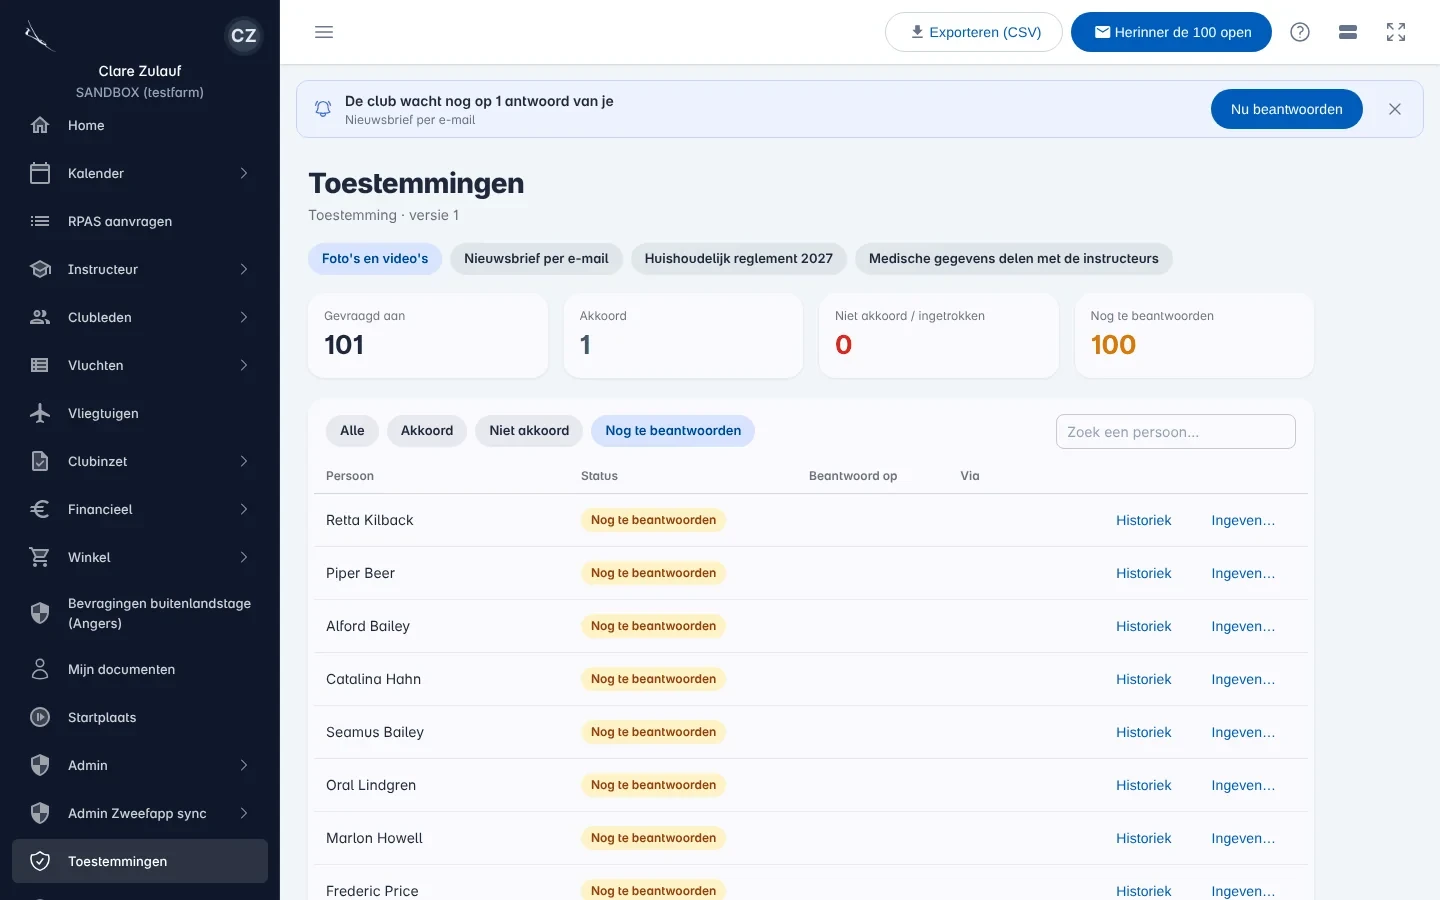Switch to Nieuwsbrief per e-mail tab

[x=536, y=258]
